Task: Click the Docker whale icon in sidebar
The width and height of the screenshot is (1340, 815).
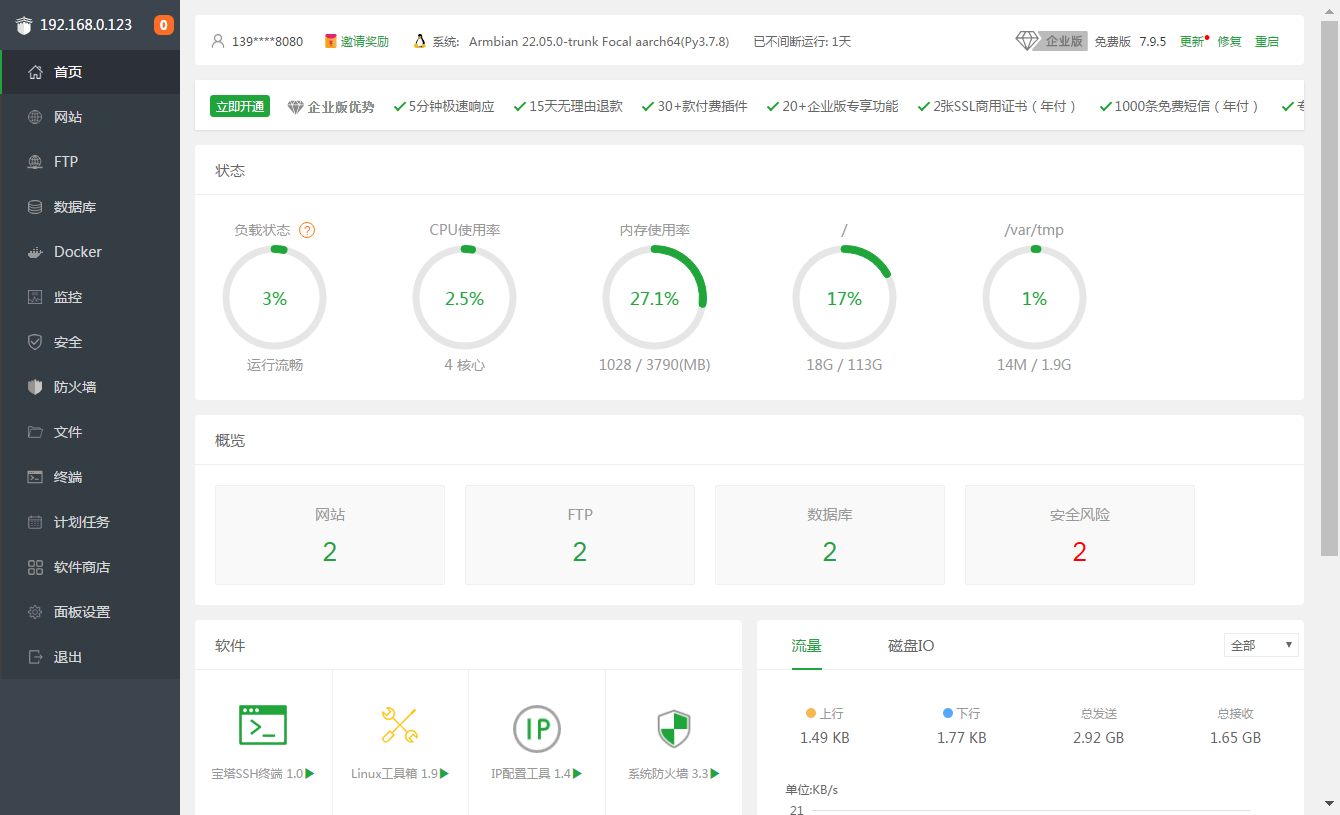Action: (35, 253)
